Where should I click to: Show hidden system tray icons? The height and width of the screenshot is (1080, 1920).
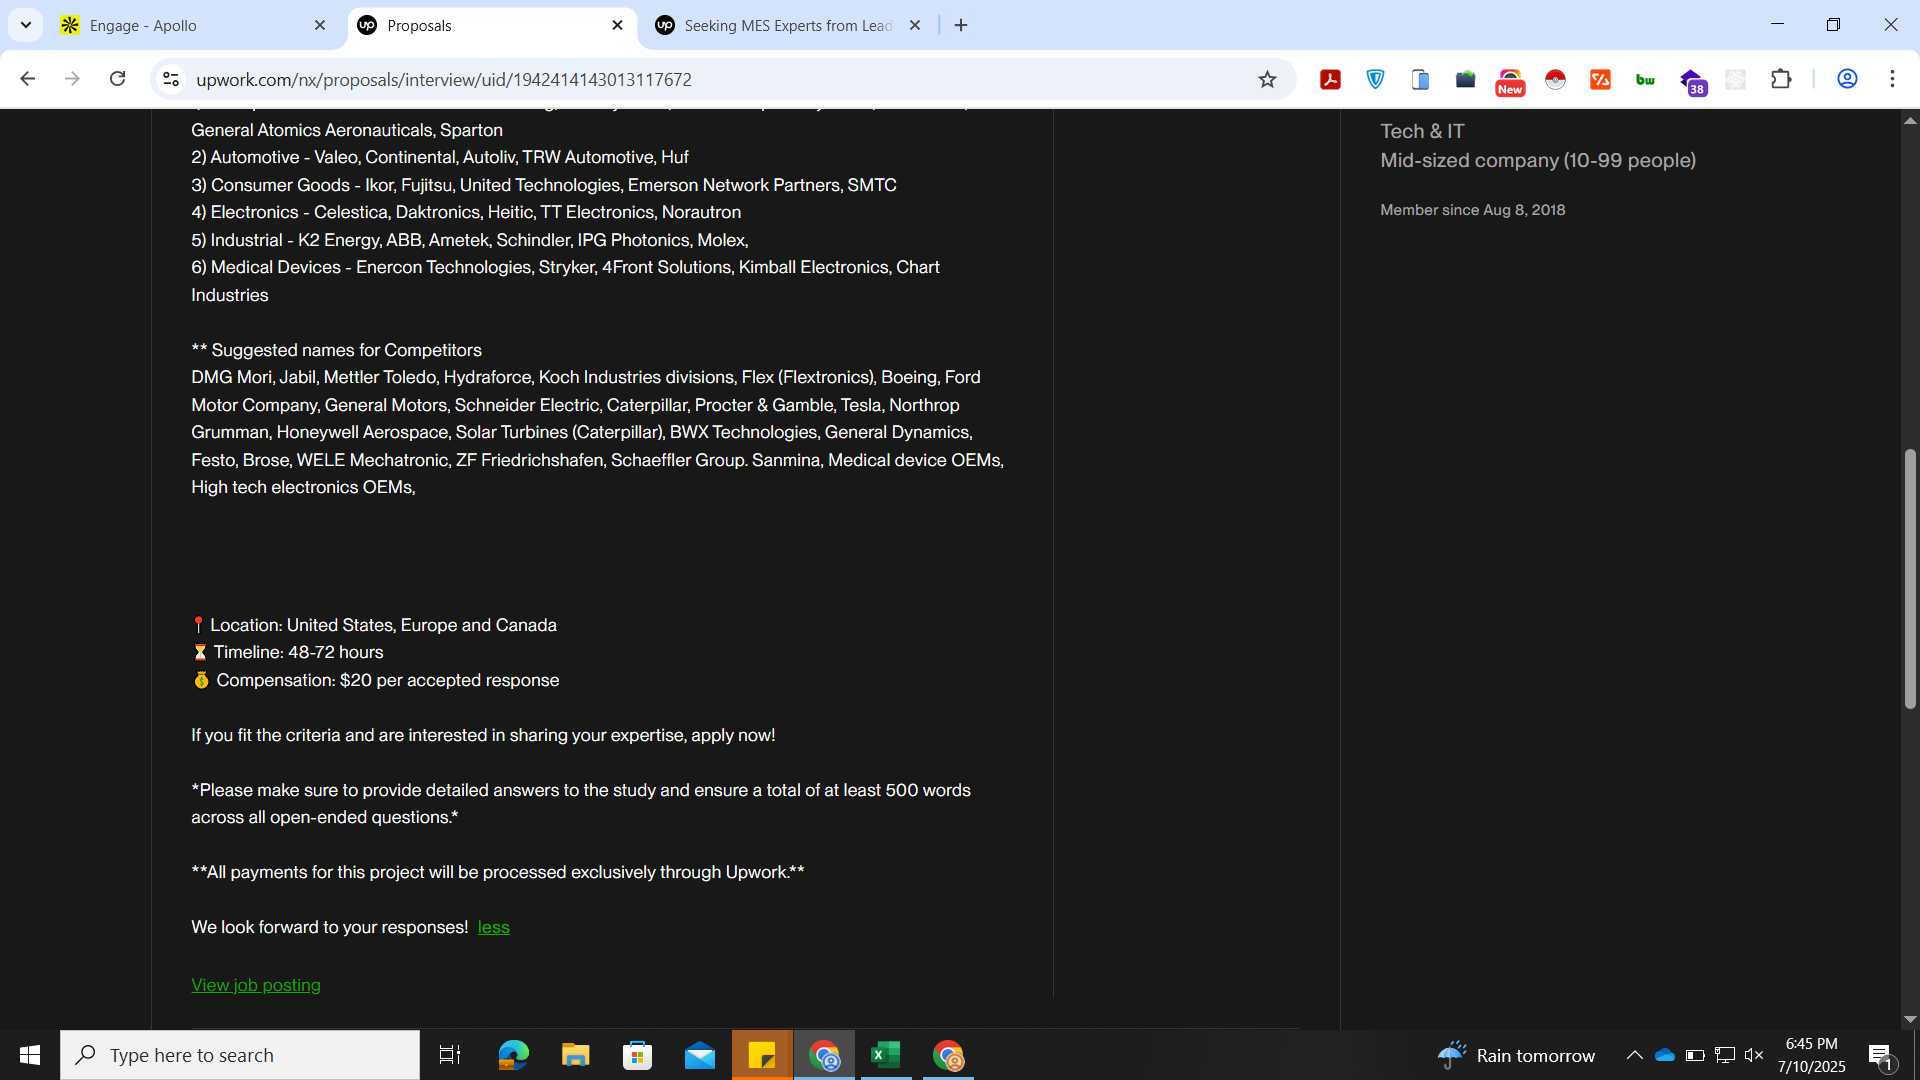1634,1055
